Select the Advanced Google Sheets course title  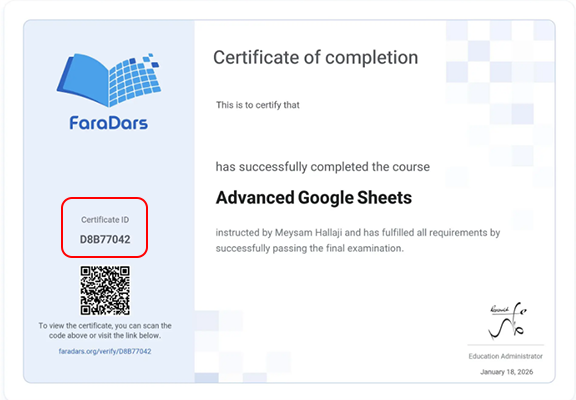314,198
